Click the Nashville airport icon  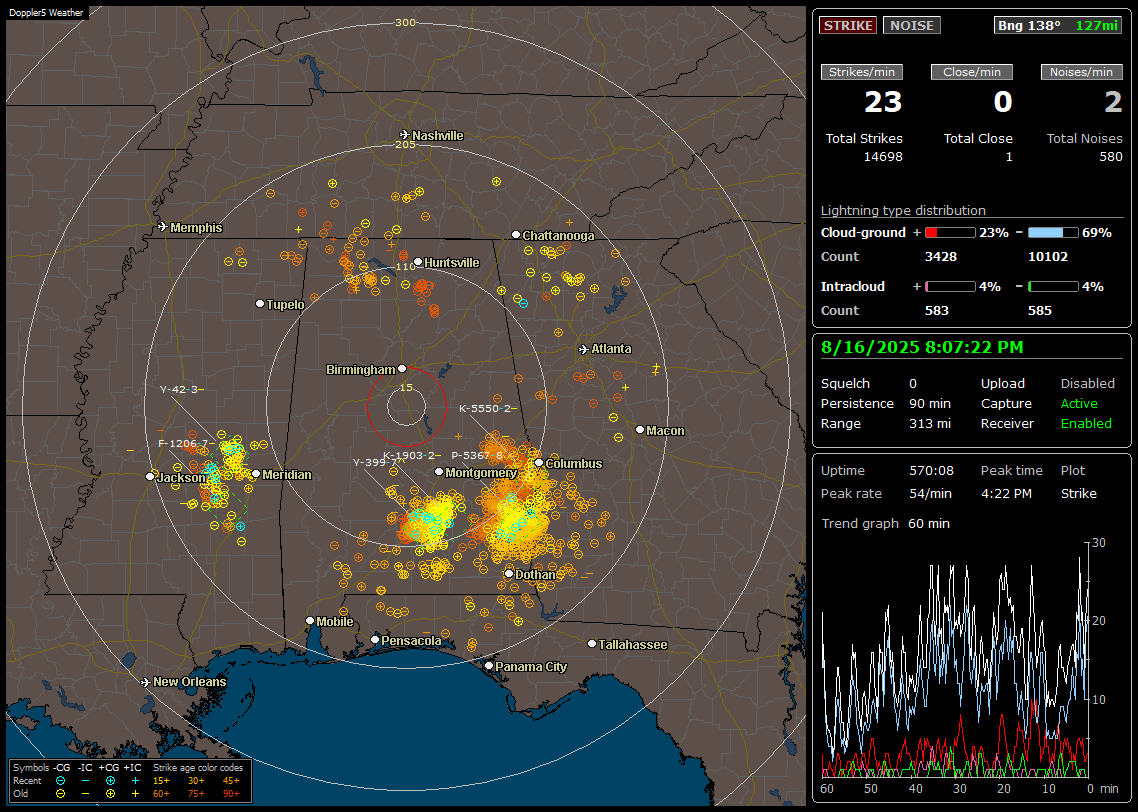pyautogui.click(x=404, y=135)
